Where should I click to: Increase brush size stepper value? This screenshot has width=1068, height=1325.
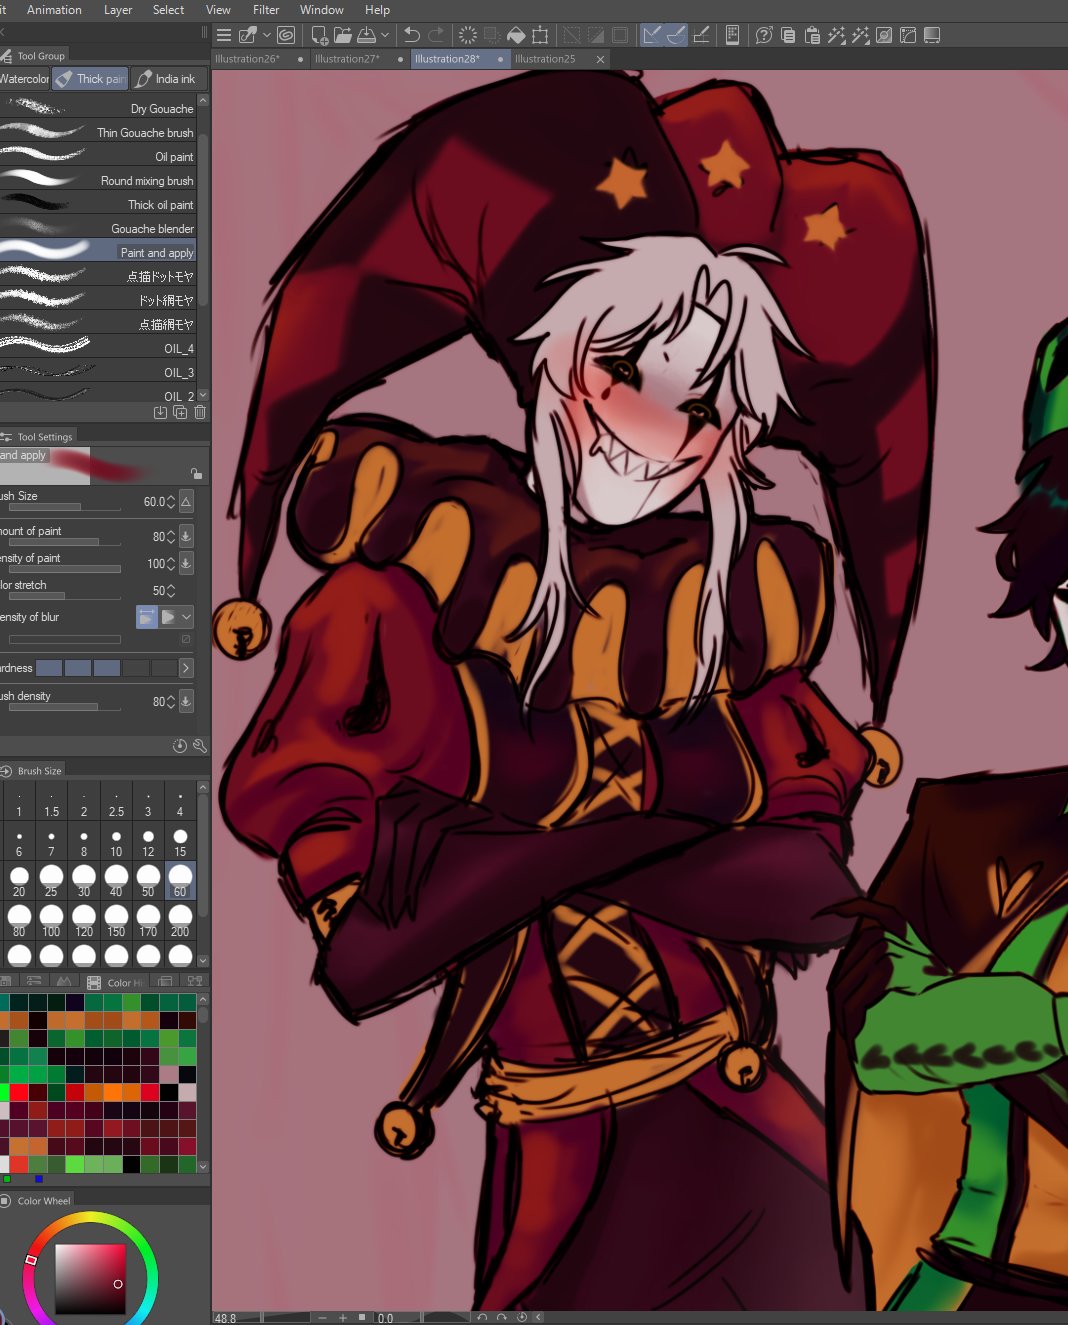(171, 498)
